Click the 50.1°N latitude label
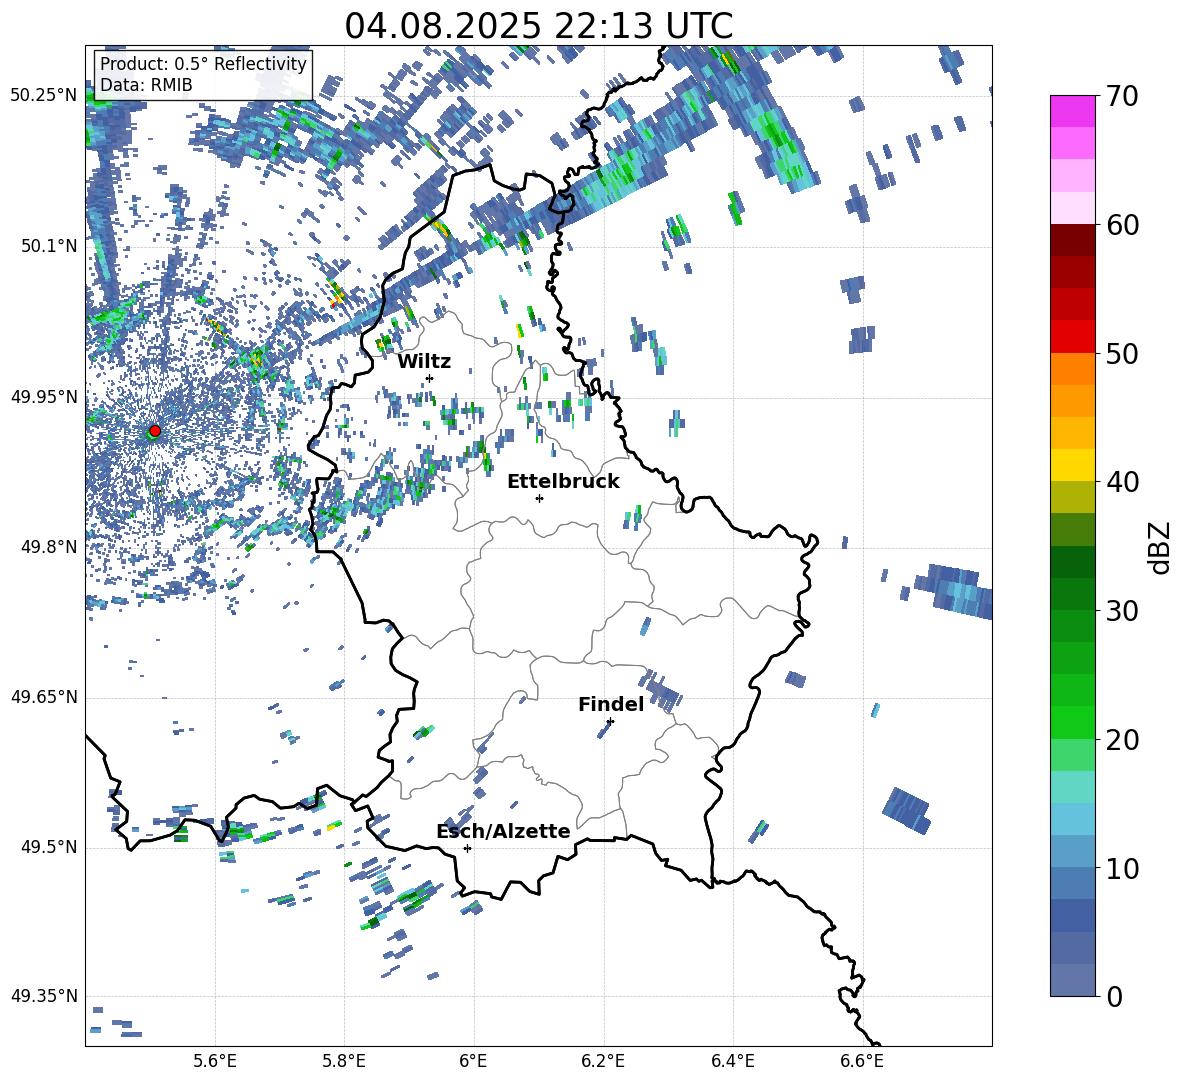The width and height of the screenshot is (1184, 1081). (48, 246)
